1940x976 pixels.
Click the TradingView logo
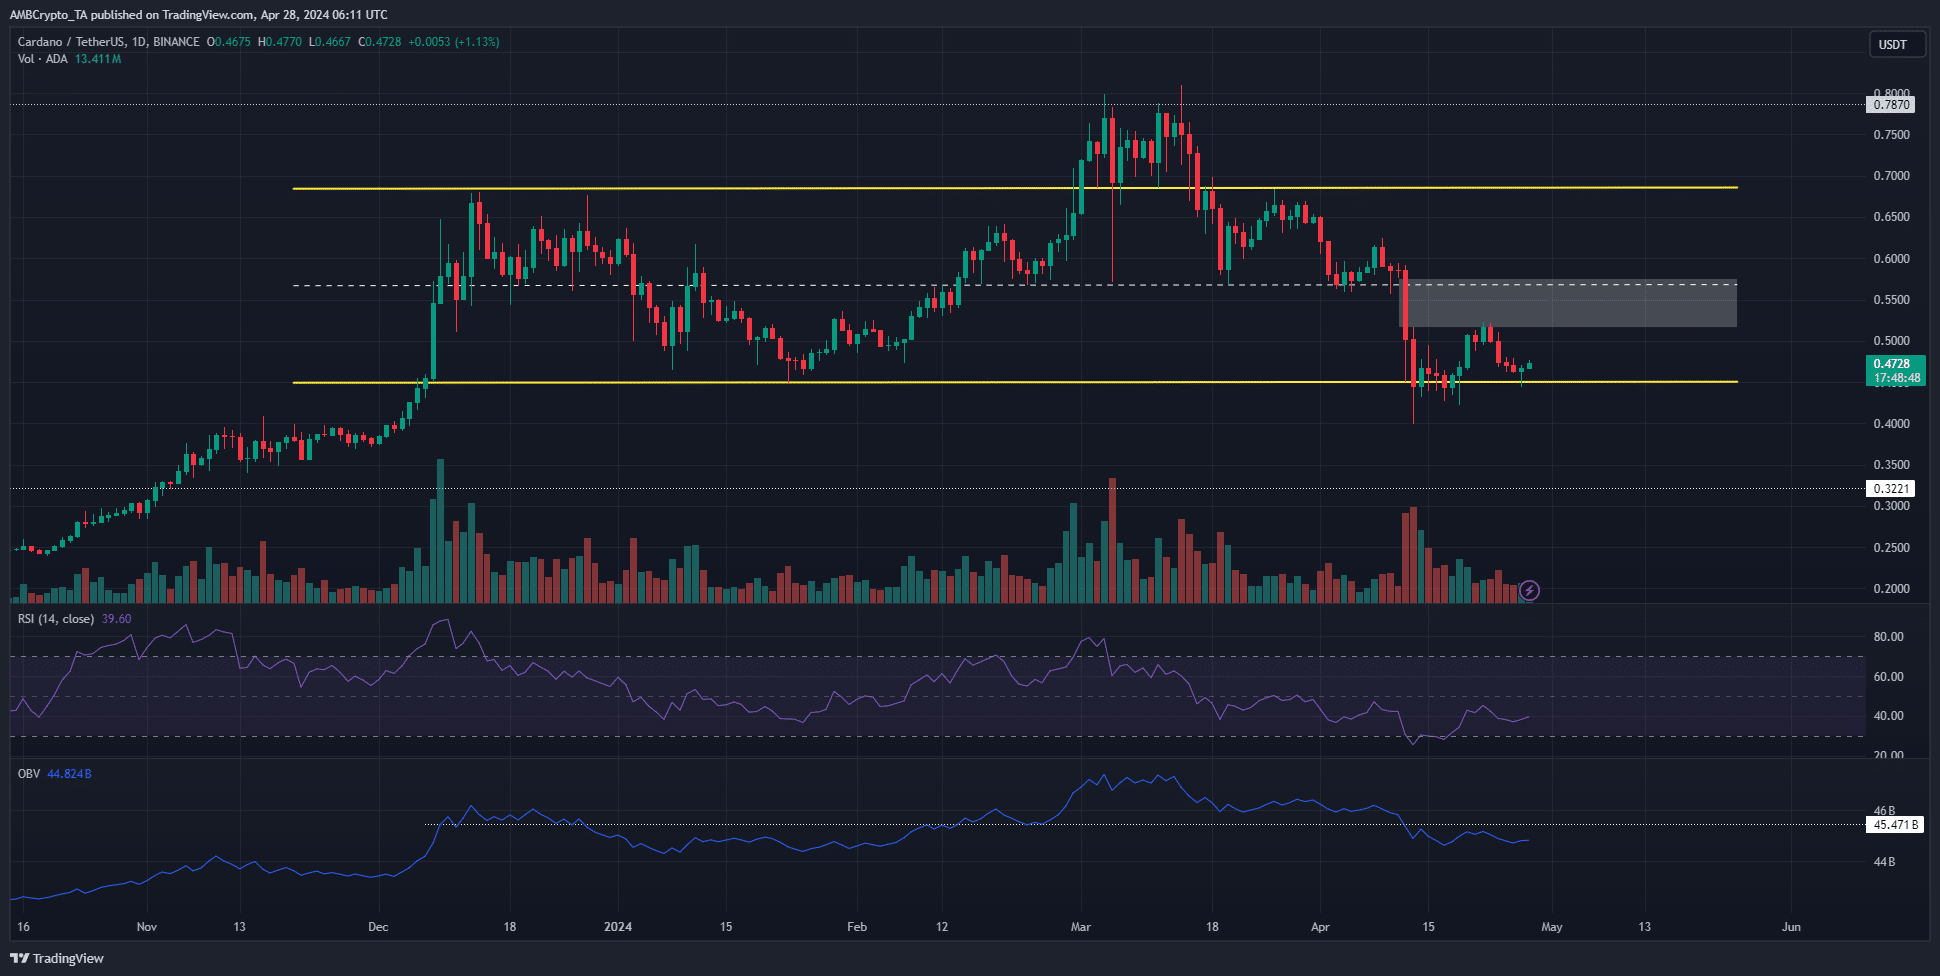(57, 958)
